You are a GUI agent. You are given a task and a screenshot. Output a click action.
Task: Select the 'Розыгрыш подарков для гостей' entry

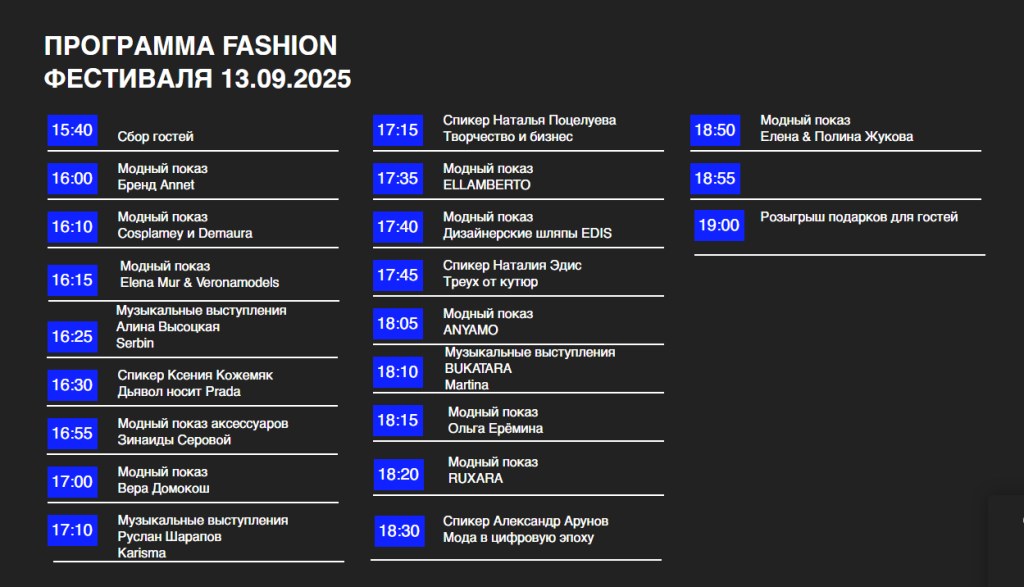[x=859, y=217]
